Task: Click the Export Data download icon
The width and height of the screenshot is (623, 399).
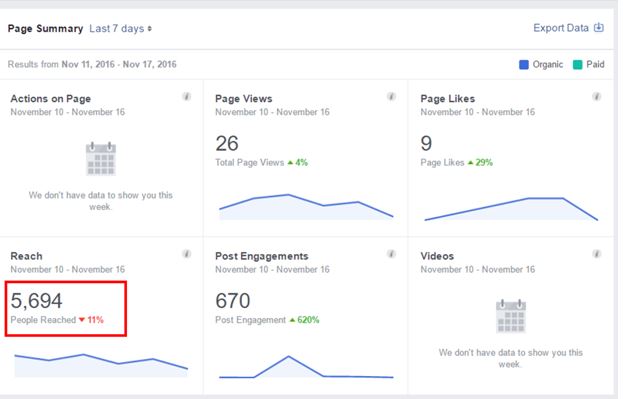Action: tap(598, 28)
